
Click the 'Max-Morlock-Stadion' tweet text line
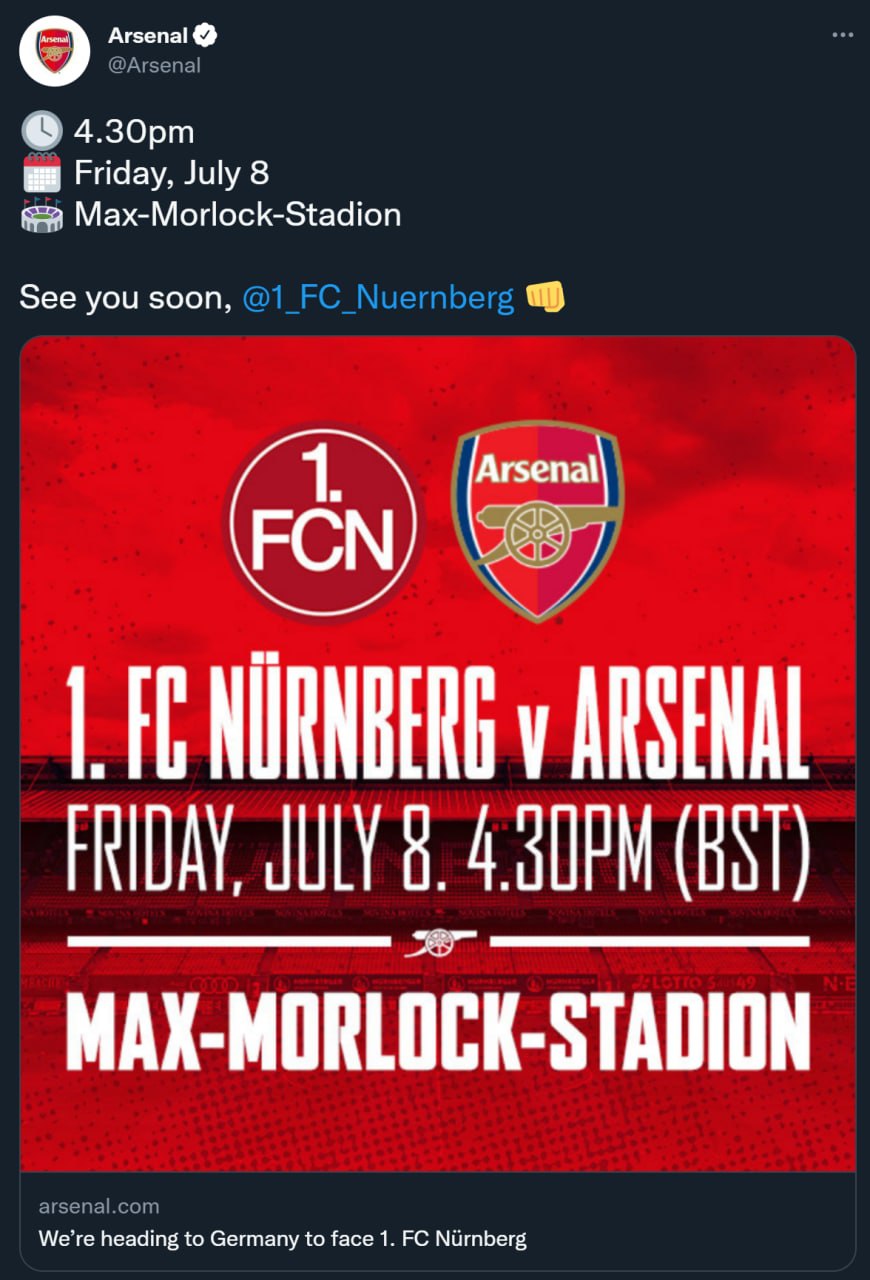[x=237, y=215]
